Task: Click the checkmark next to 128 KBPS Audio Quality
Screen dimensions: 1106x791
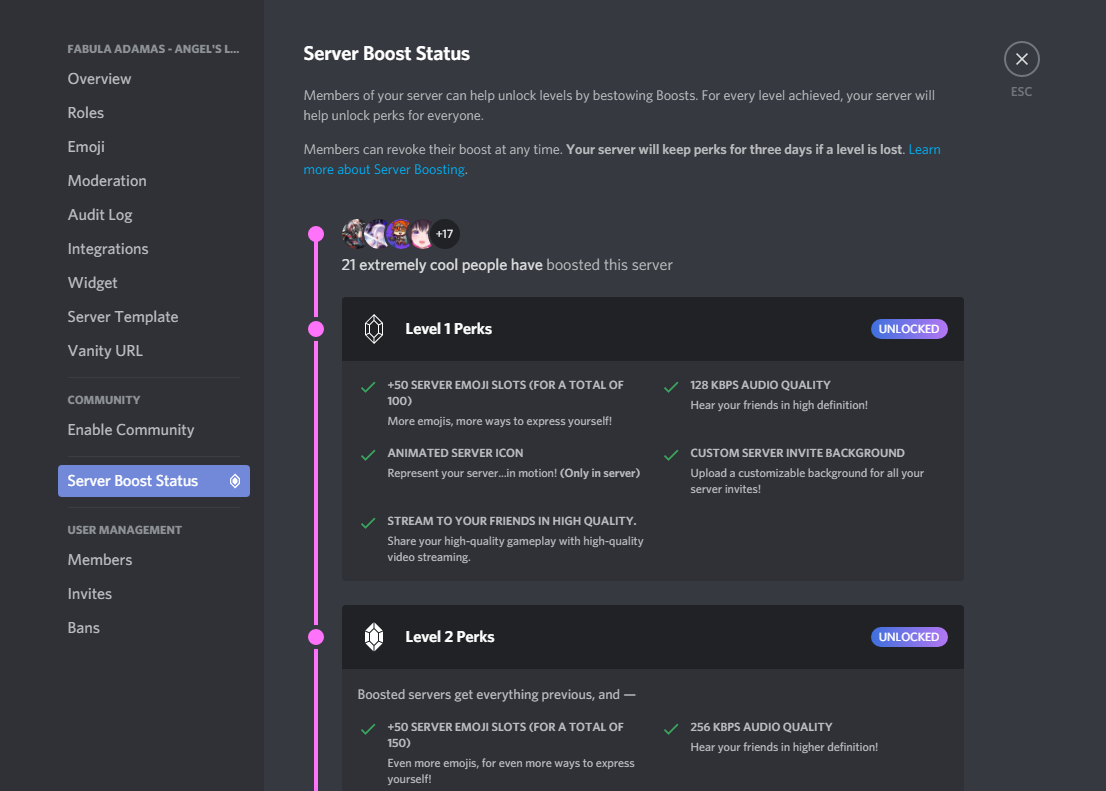Action: tap(668, 387)
